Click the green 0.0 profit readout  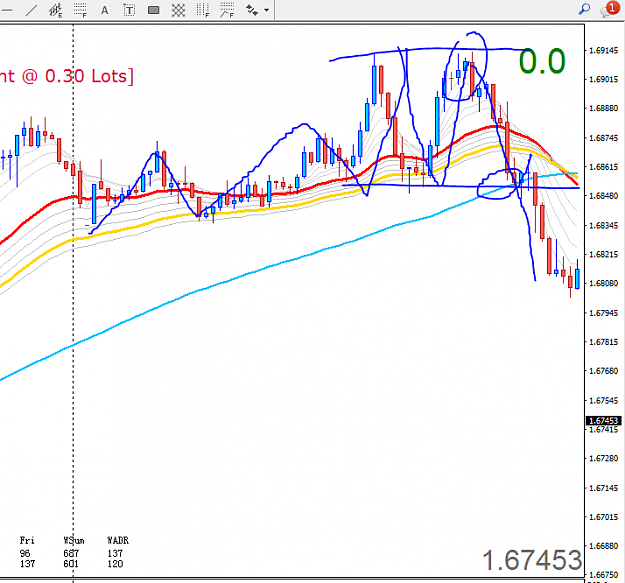pos(542,61)
